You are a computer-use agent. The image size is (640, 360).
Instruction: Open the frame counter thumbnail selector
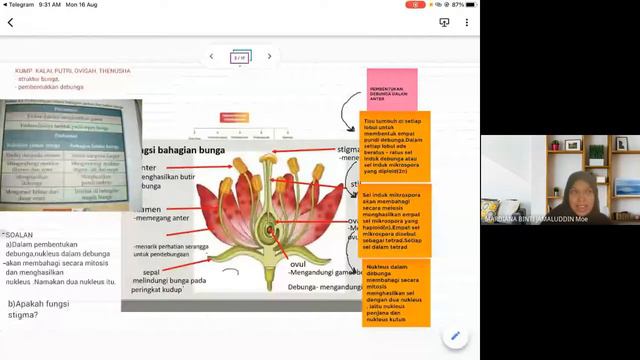[240, 57]
